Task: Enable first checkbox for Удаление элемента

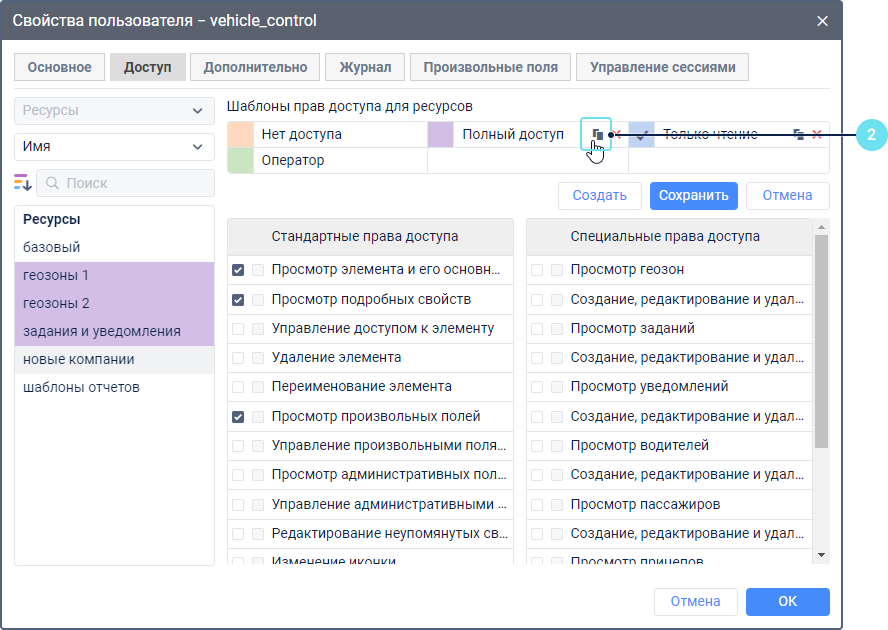Action: pos(238,357)
